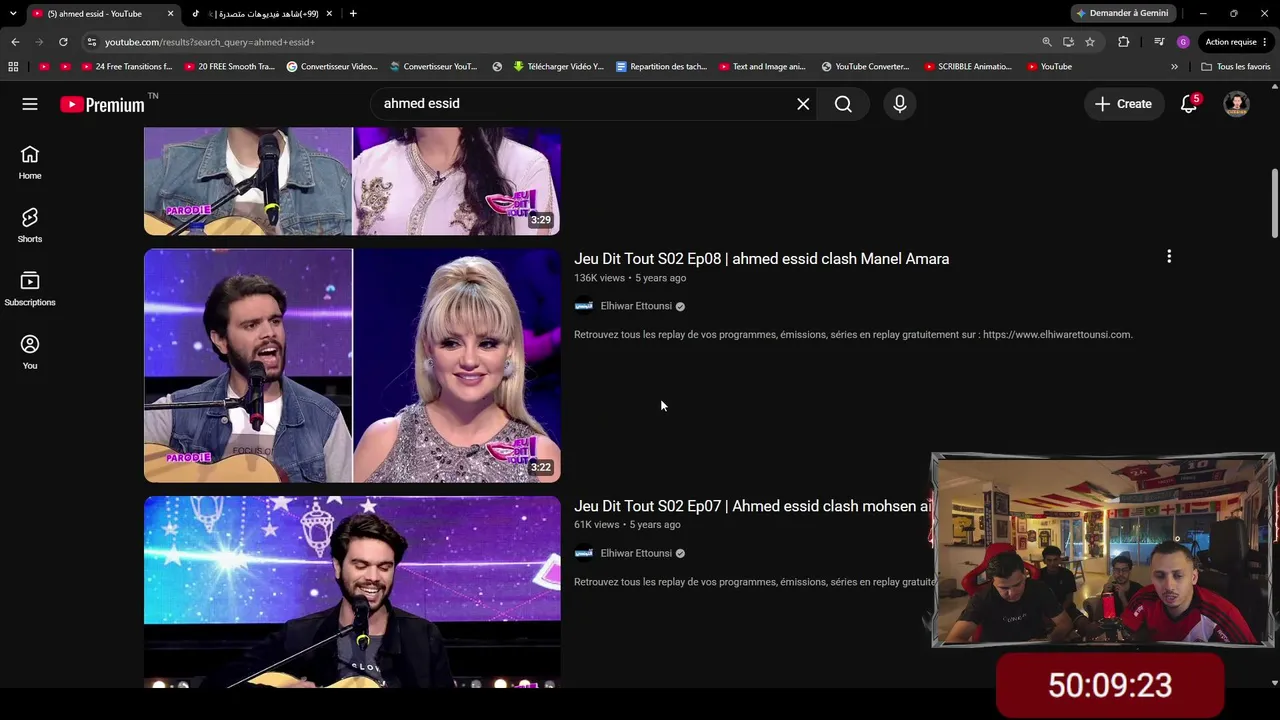Bookmark this page with the star

coord(1090,42)
